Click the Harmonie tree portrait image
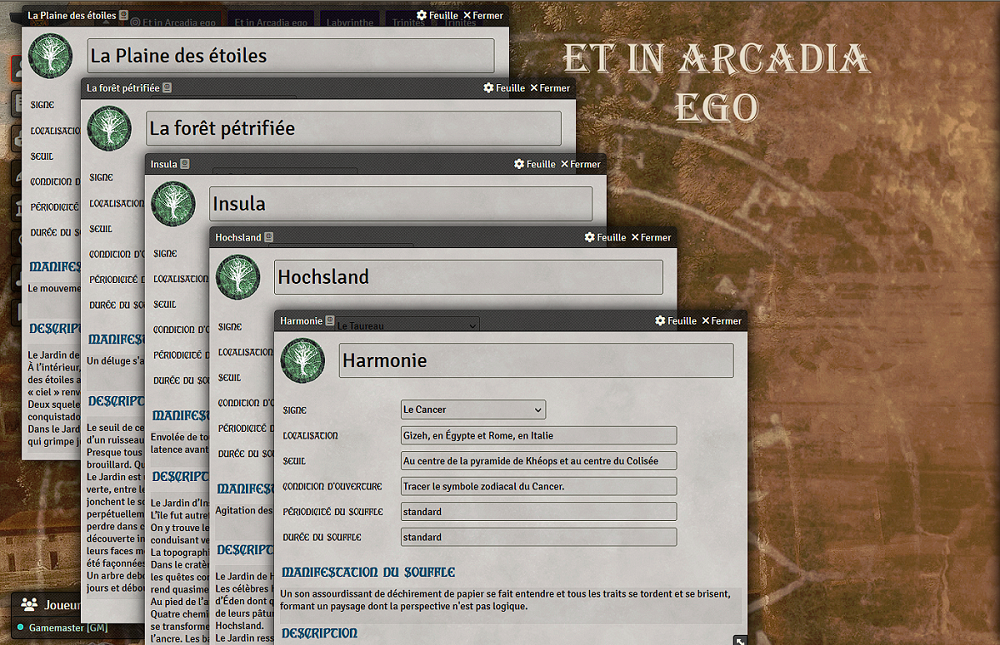 (x=303, y=360)
